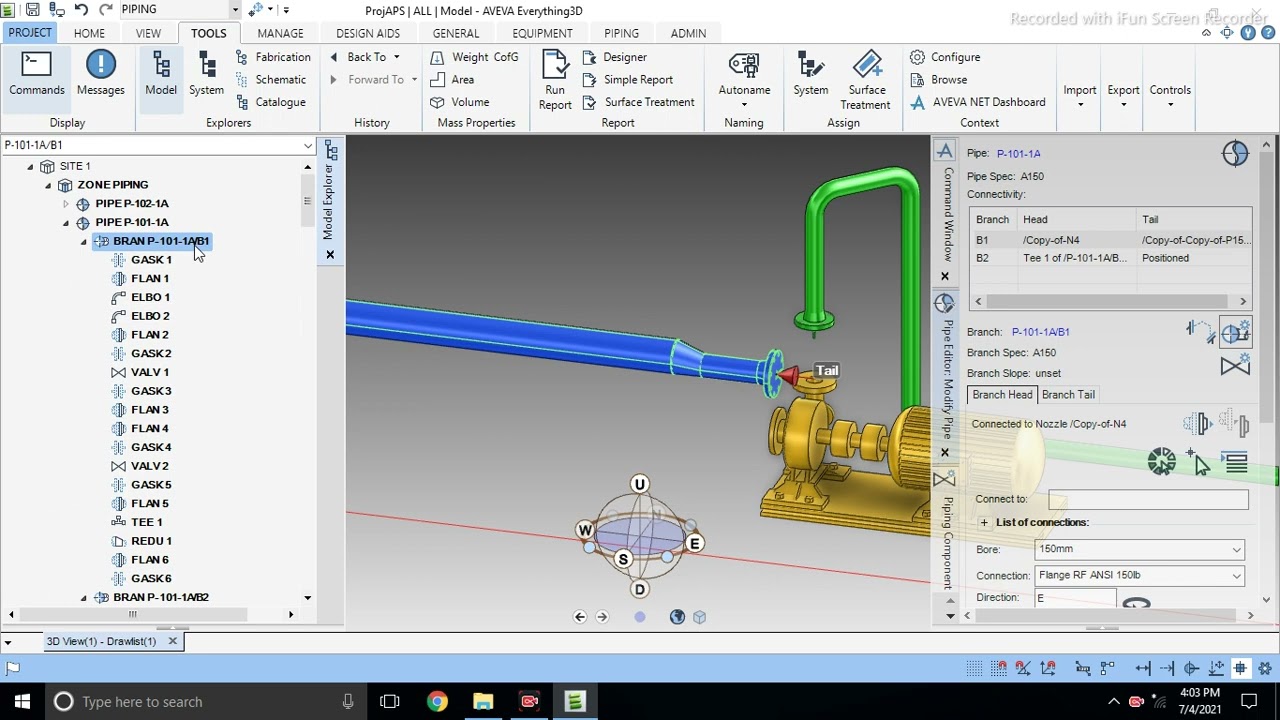The width and height of the screenshot is (1280, 720).
Task: Expand the PIPE P-102-1A node
Action: click(x=66, y=204)
